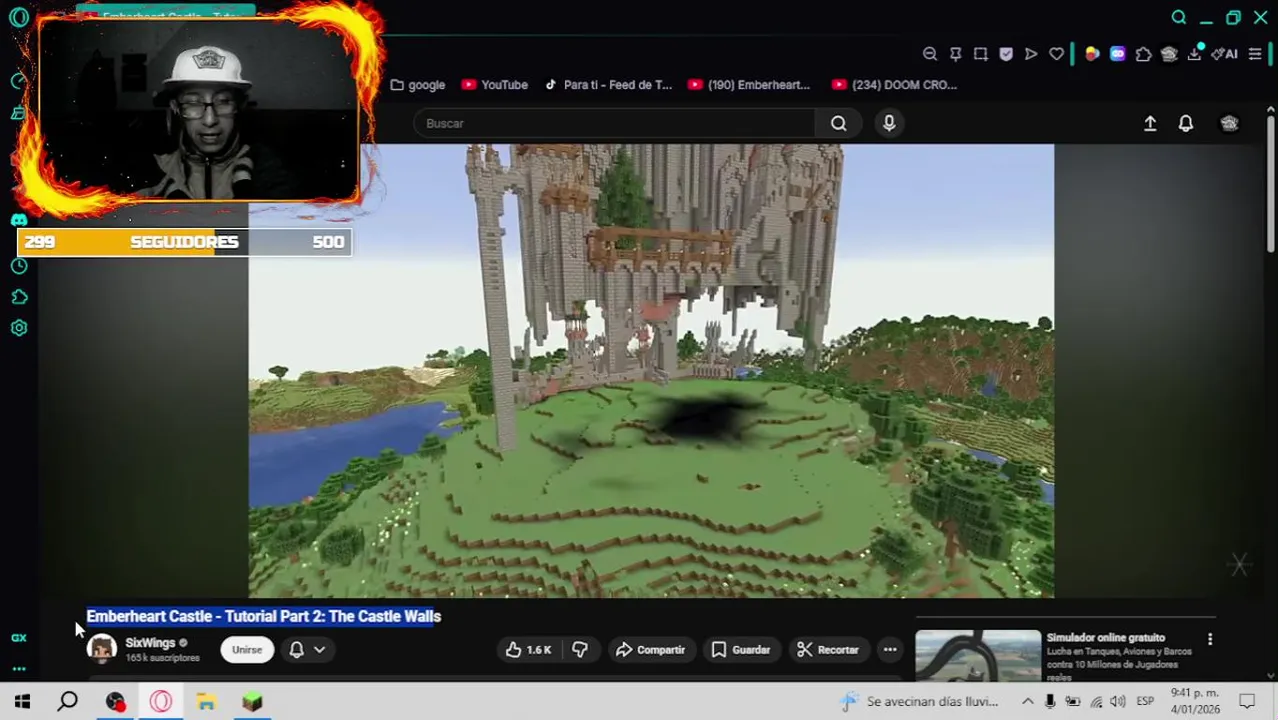
Task: Open (190) Emberheart... bookmark
Action: click(x=749, y=85)
